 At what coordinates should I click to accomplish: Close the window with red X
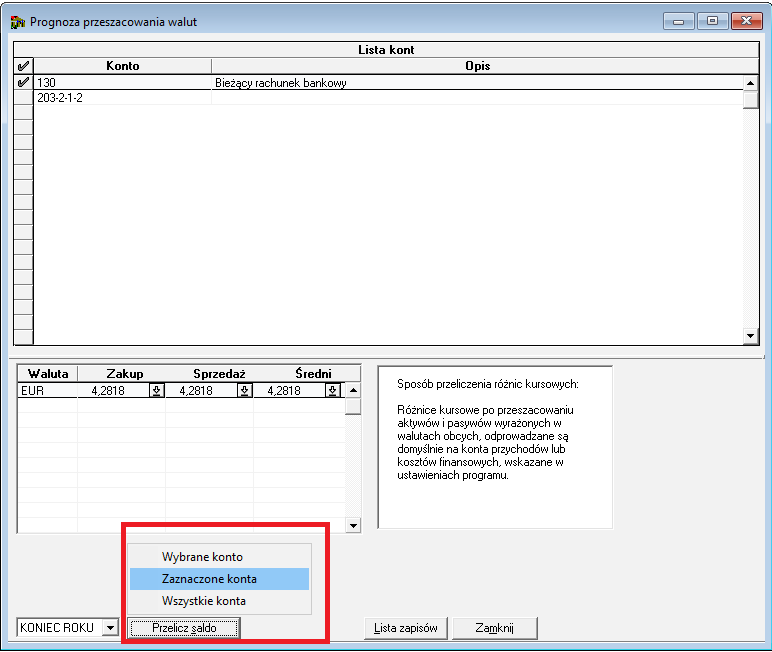click(x=746, y=22)
